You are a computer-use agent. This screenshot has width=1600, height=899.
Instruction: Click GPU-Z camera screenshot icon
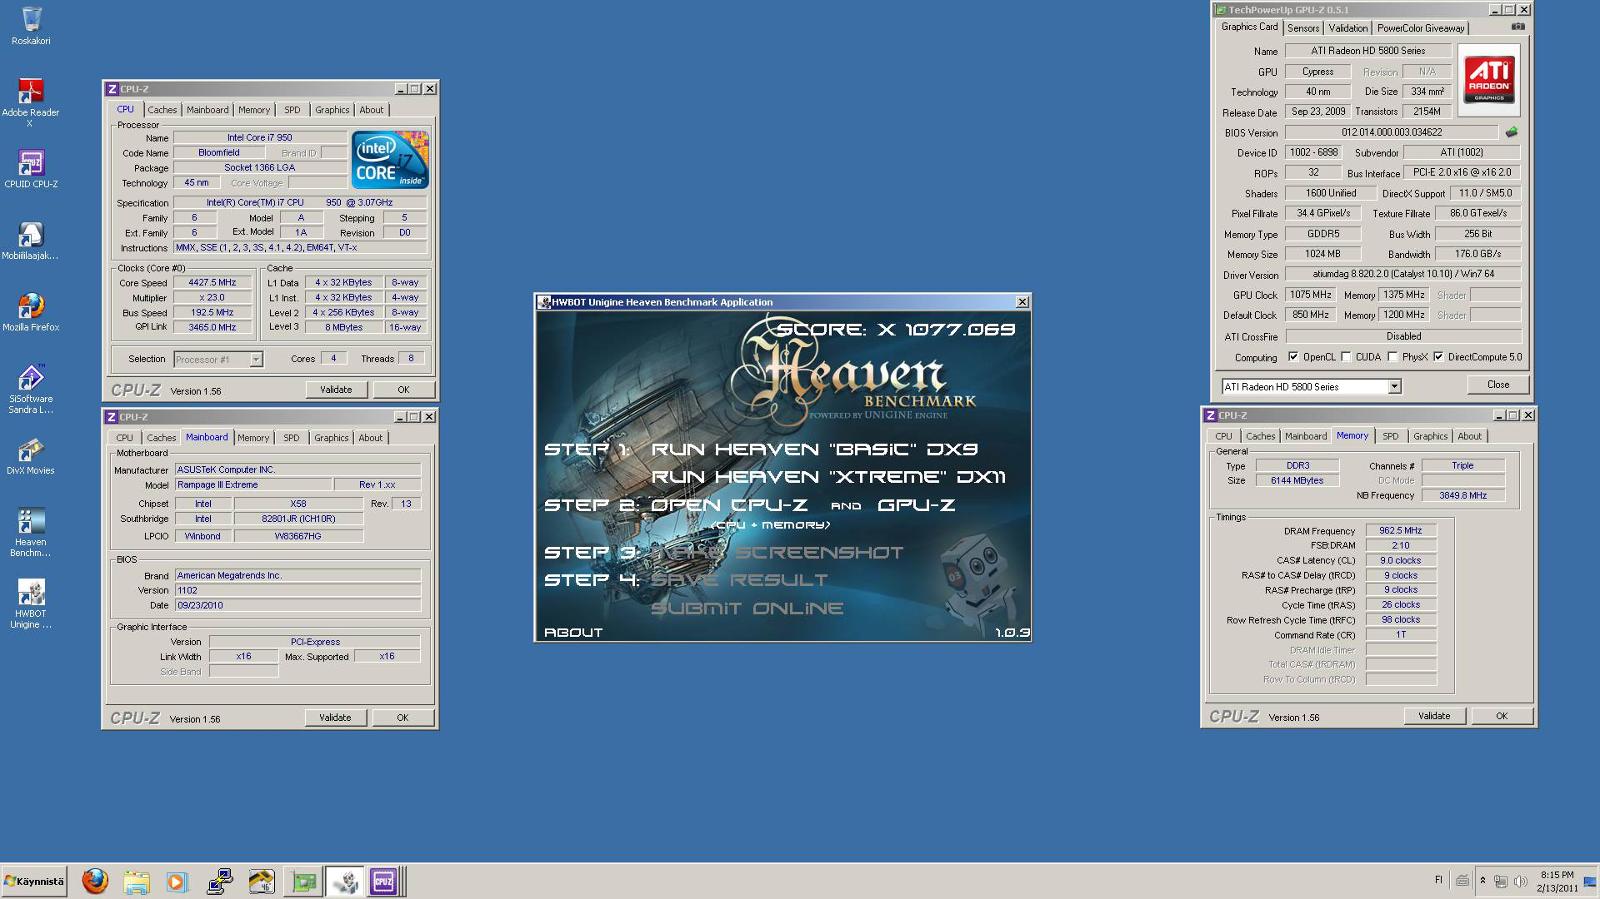[x=1517, y=27]
